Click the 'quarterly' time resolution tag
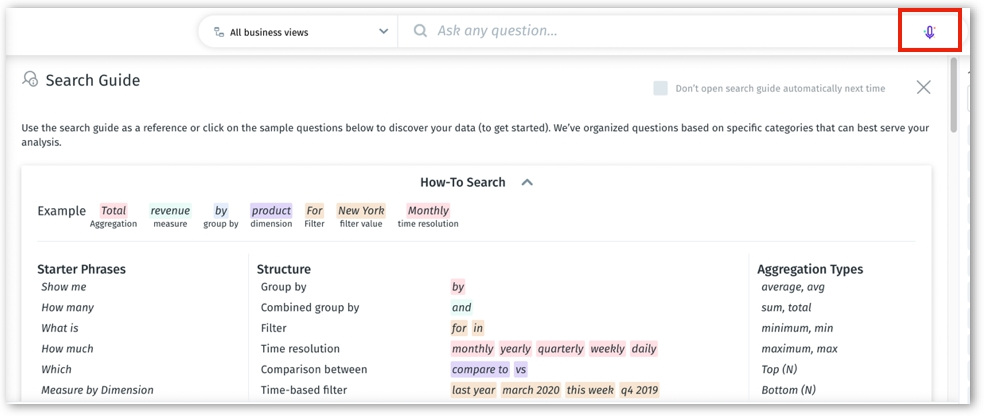Viewport: 984px width, 416px height. pos(560,349)
